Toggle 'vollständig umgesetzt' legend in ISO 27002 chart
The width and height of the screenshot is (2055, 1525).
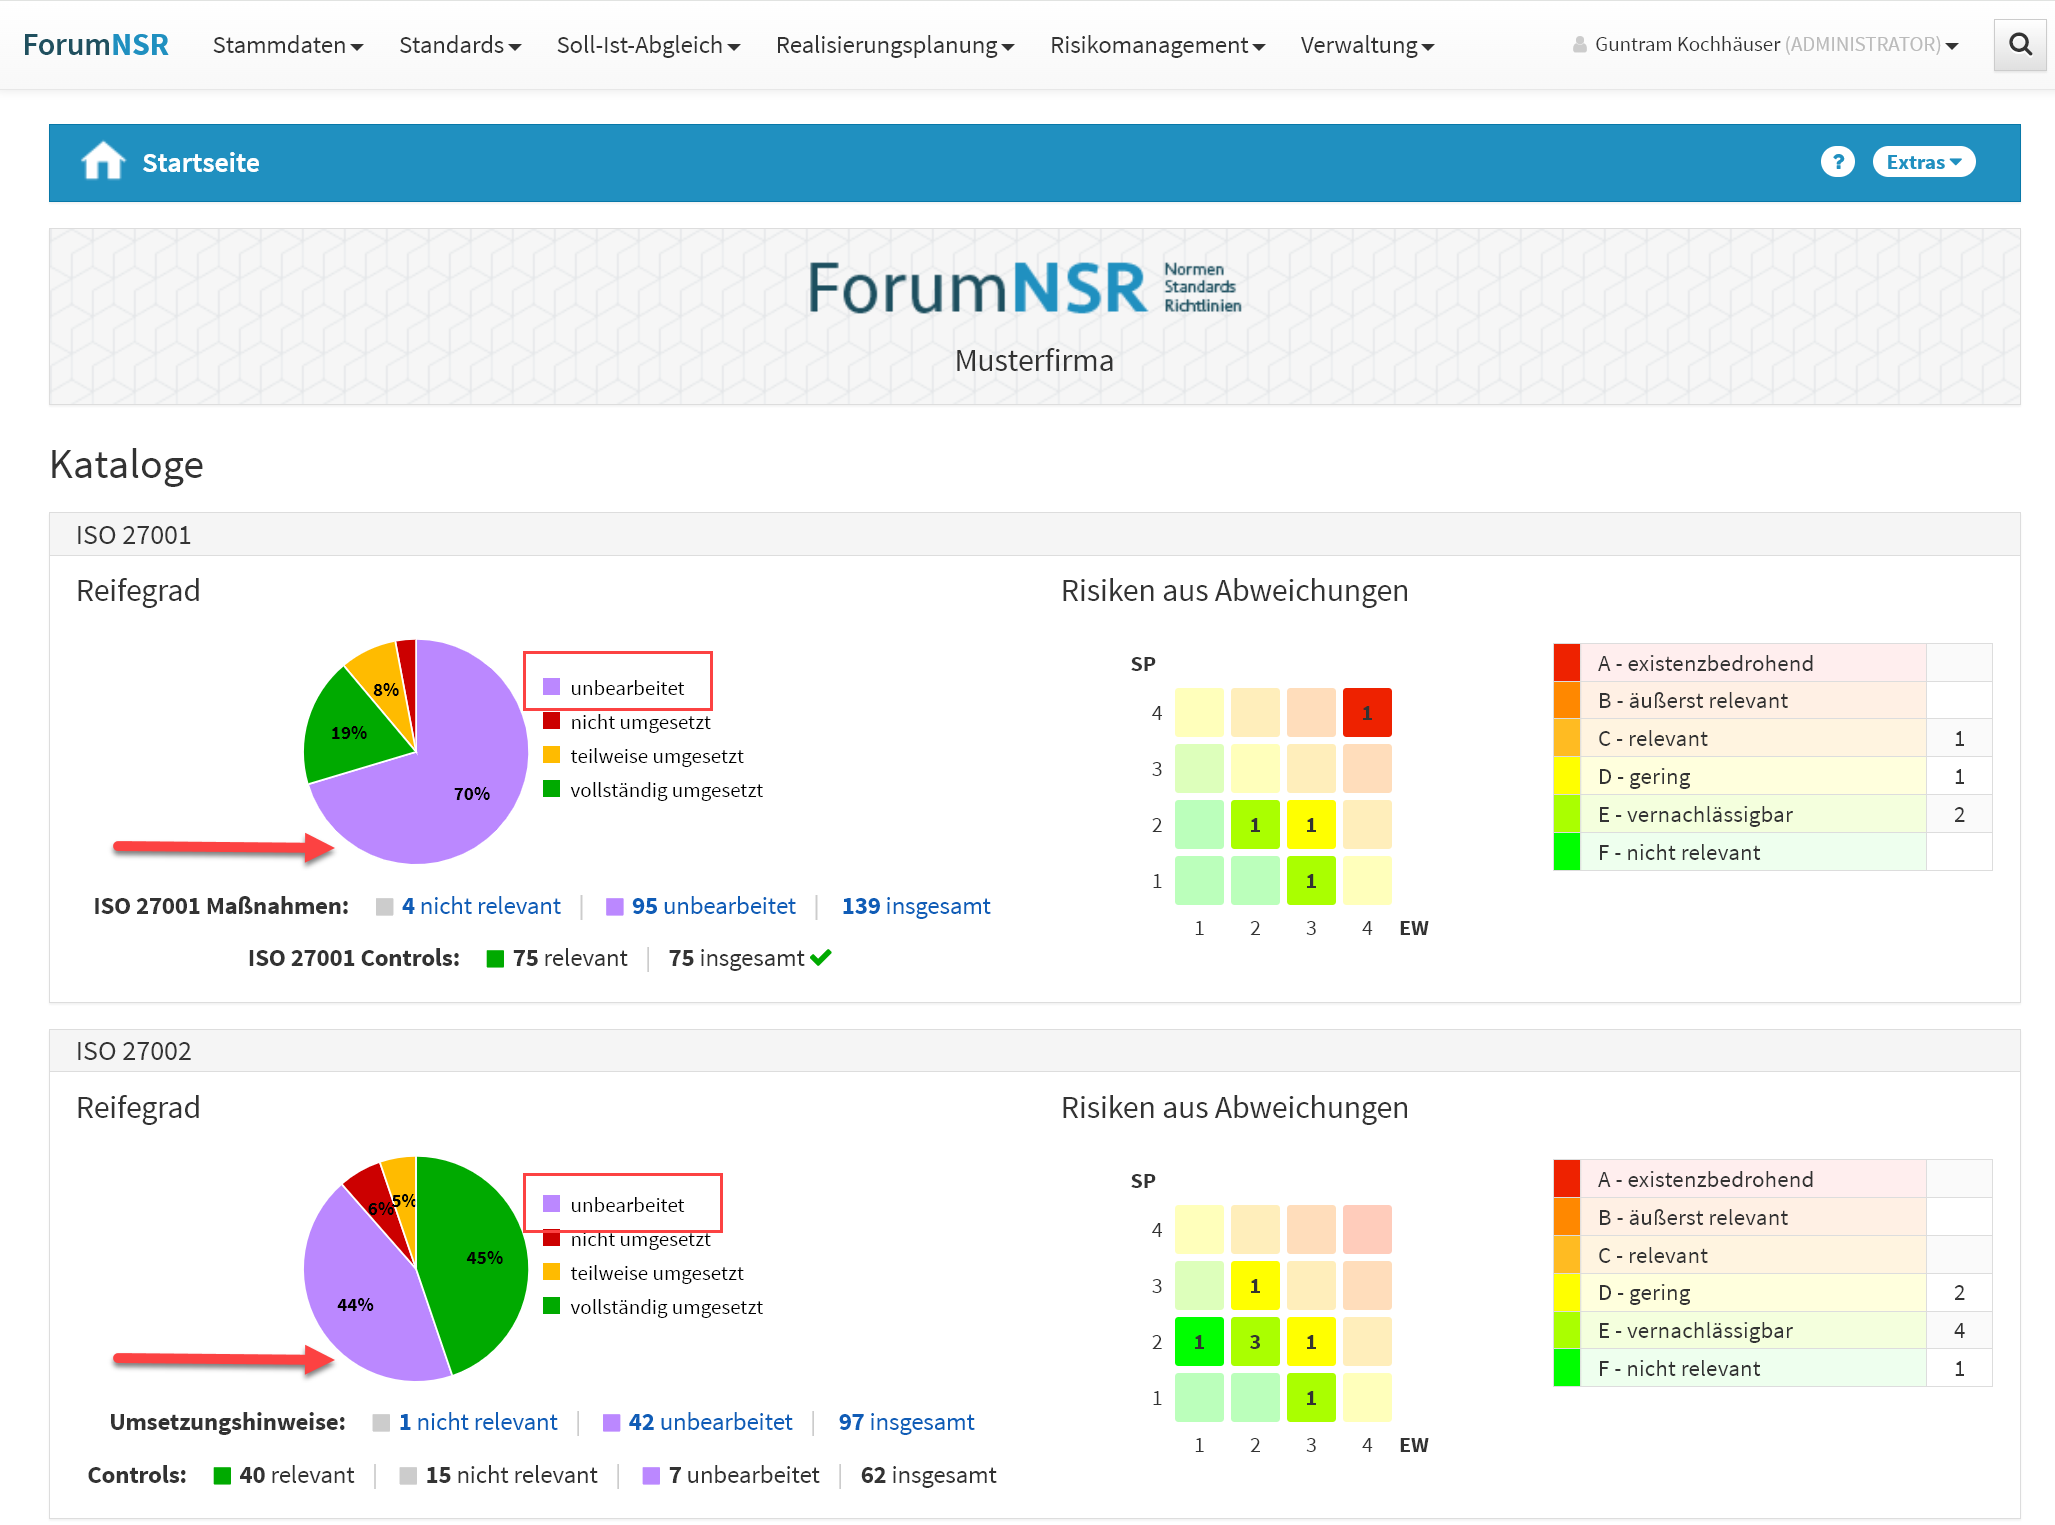point(665,1307)
